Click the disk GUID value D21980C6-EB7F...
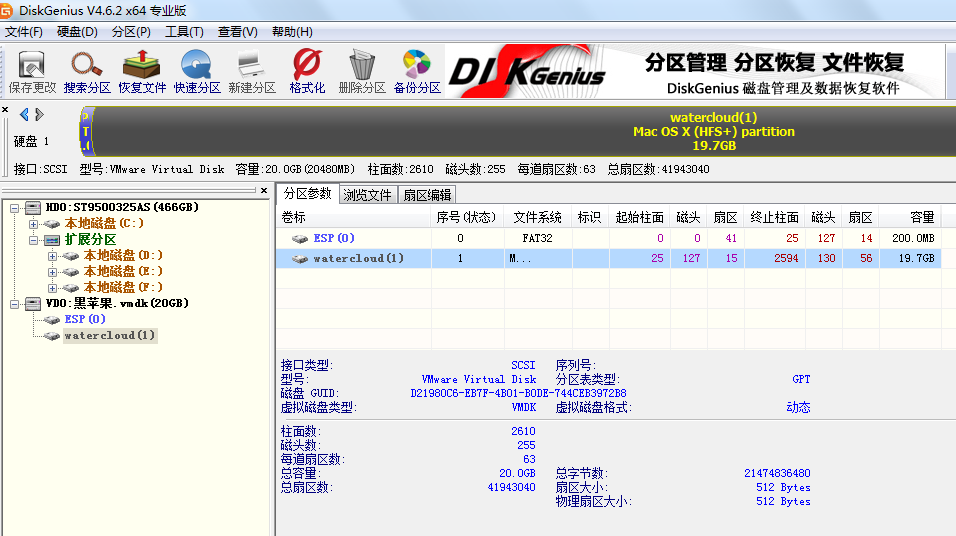 [518, 393]
